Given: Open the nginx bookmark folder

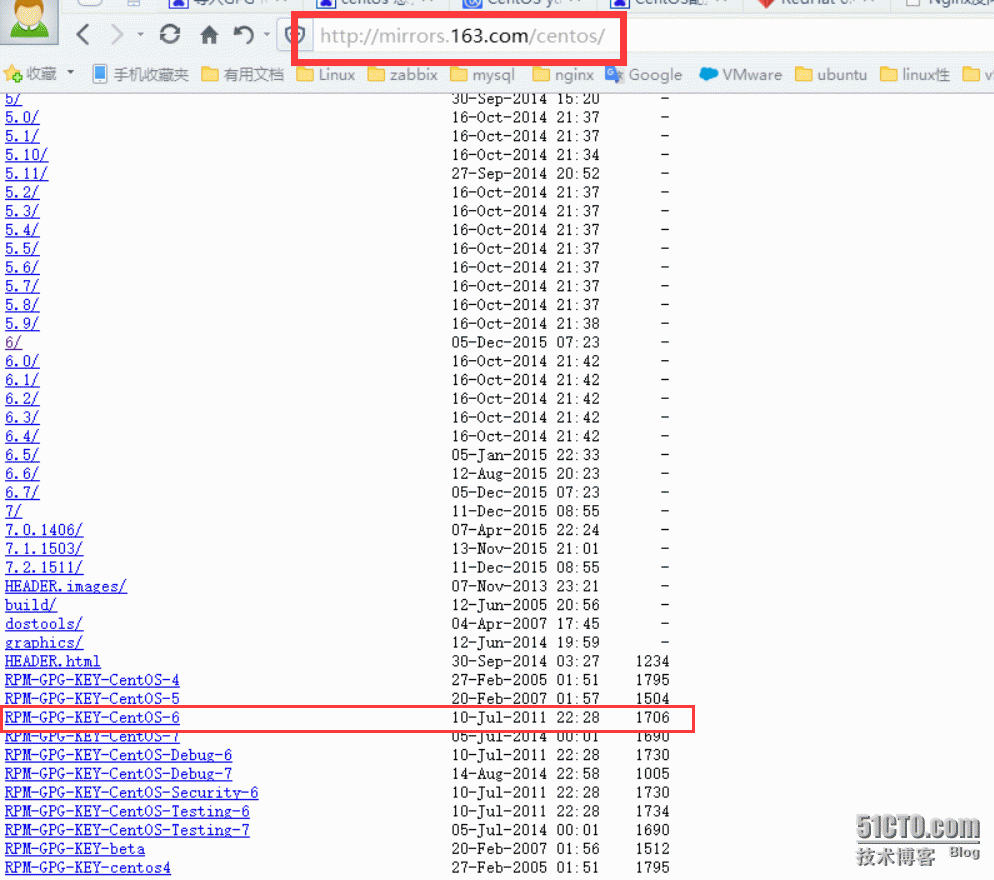Looking at the screenshot, I should coord(563,75).
